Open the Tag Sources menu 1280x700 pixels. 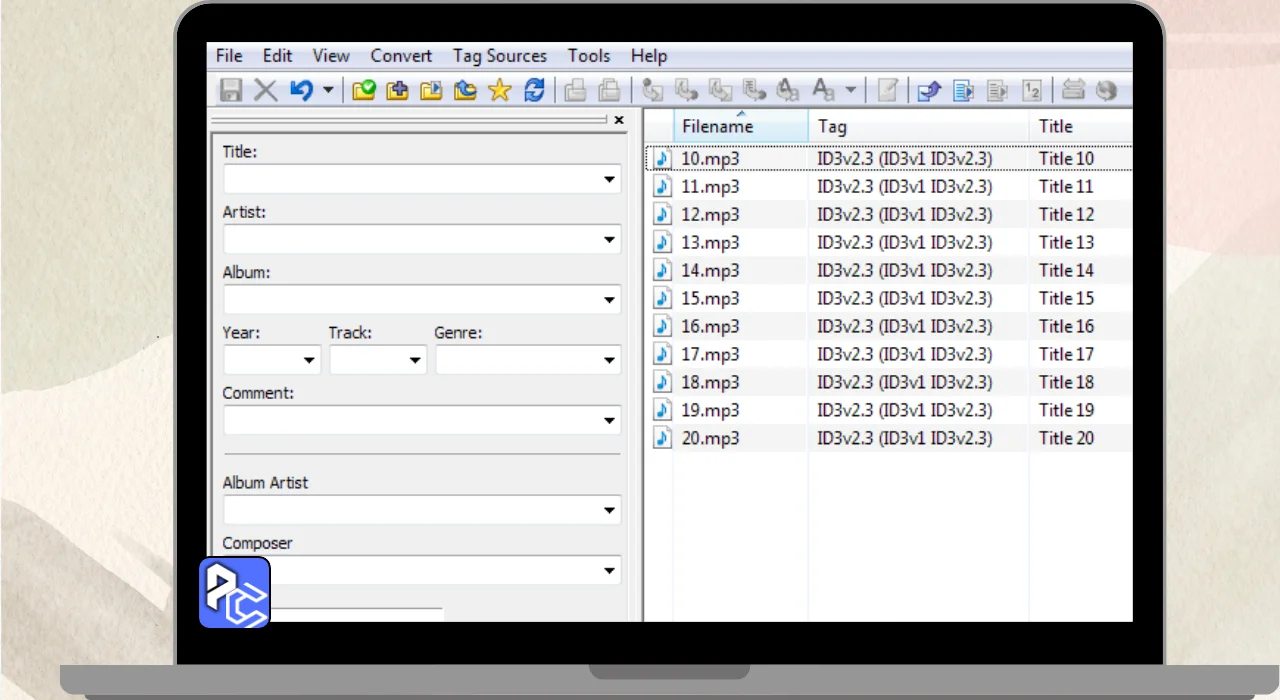[500, 56]
